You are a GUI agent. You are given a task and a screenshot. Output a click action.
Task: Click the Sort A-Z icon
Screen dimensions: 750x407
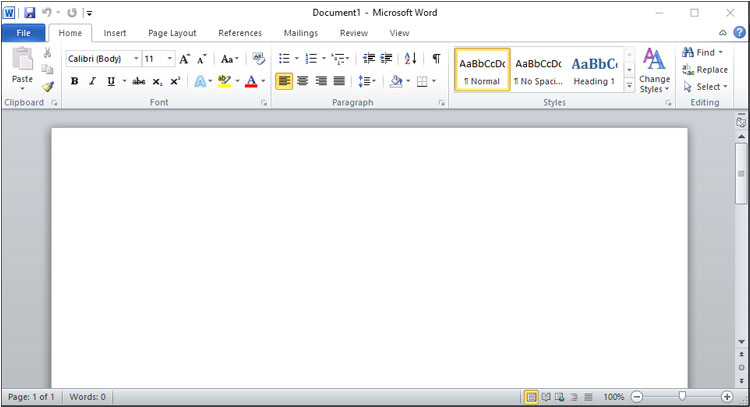(410, 58)
